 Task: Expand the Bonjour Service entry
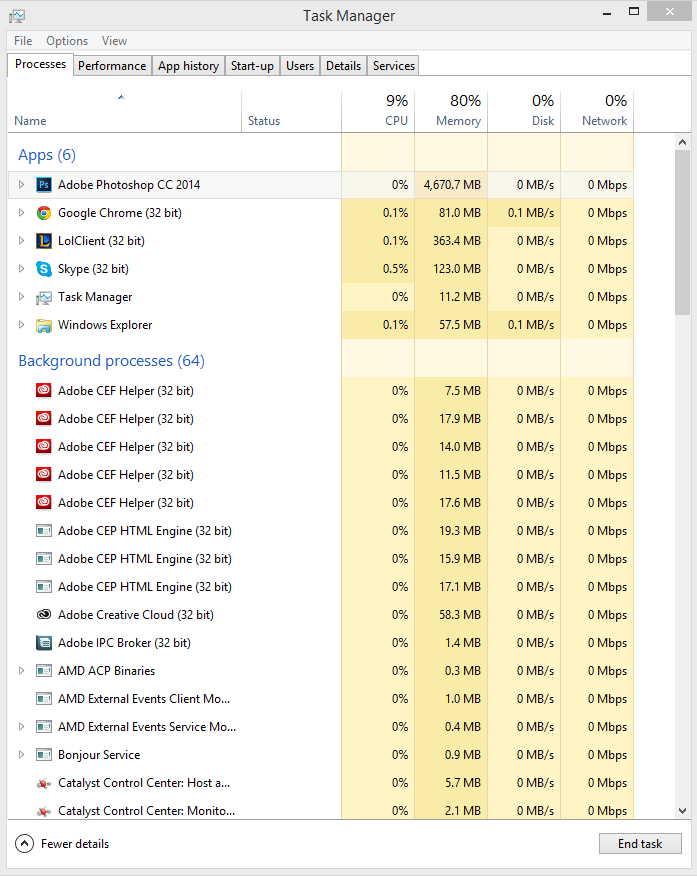pos(21,754)
